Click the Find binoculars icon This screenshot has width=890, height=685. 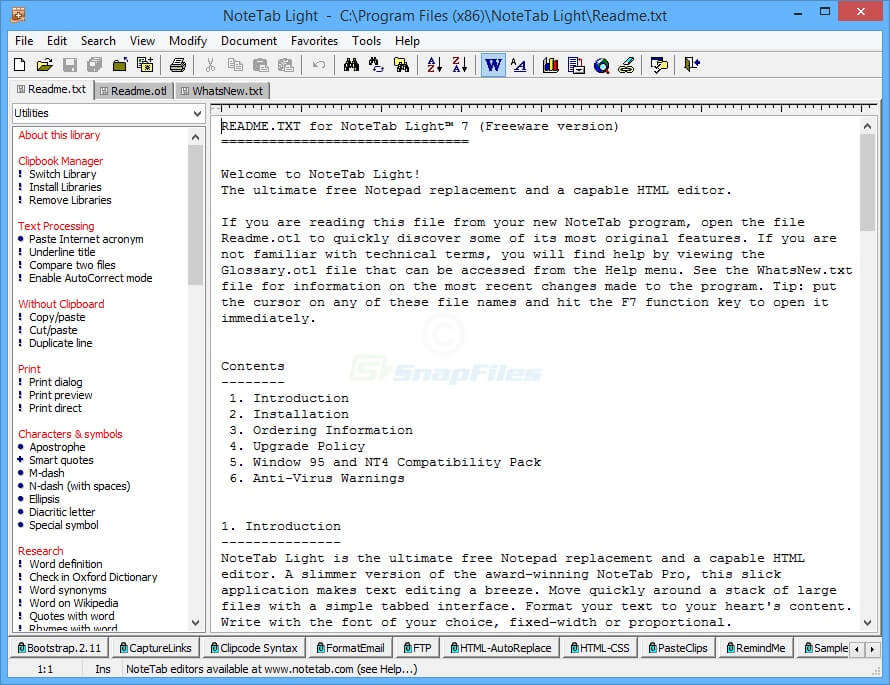(351, 65)
